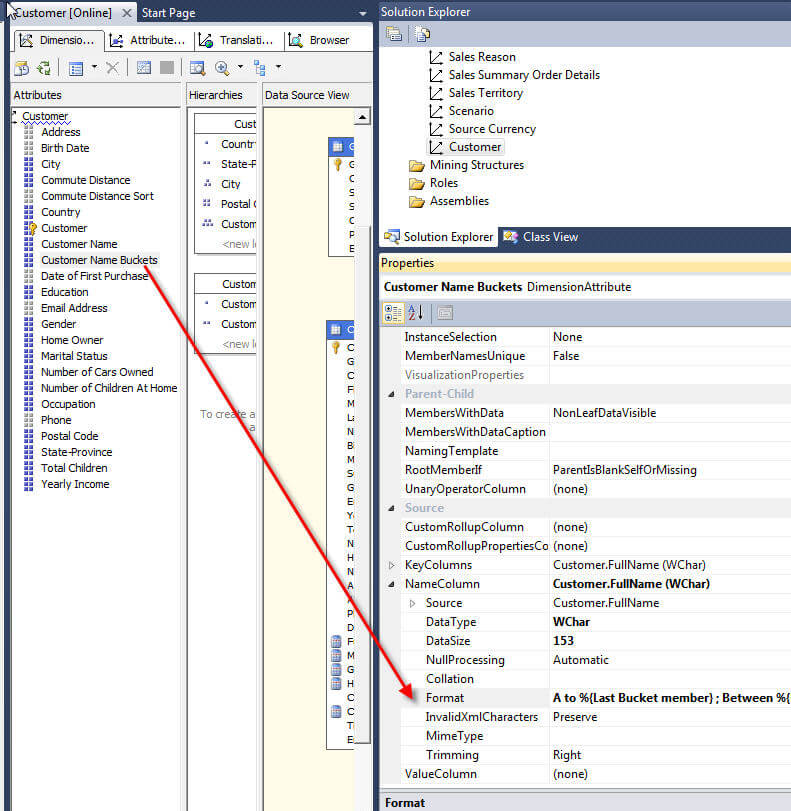This screenshot has height=811, width=791.
Task: Click the Property Pages icon in Properties
Action: point(445,313)
